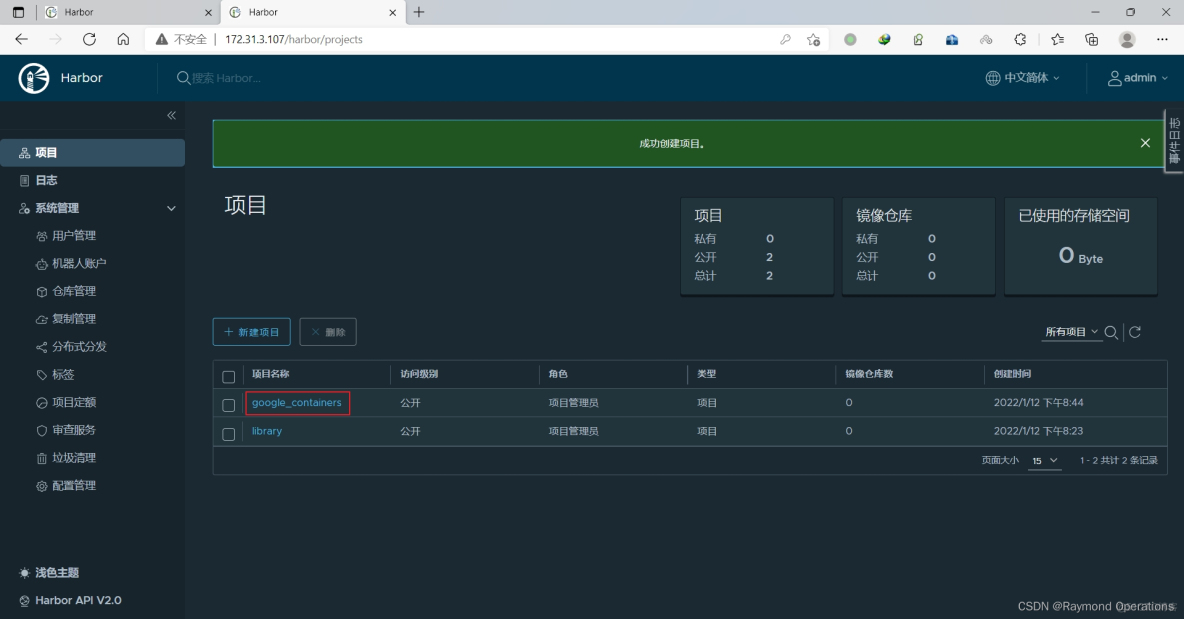This screenshot has height=619, width=1184.
Task: Click the Harbor lighthouse logo icon
Action: [34, 78]
